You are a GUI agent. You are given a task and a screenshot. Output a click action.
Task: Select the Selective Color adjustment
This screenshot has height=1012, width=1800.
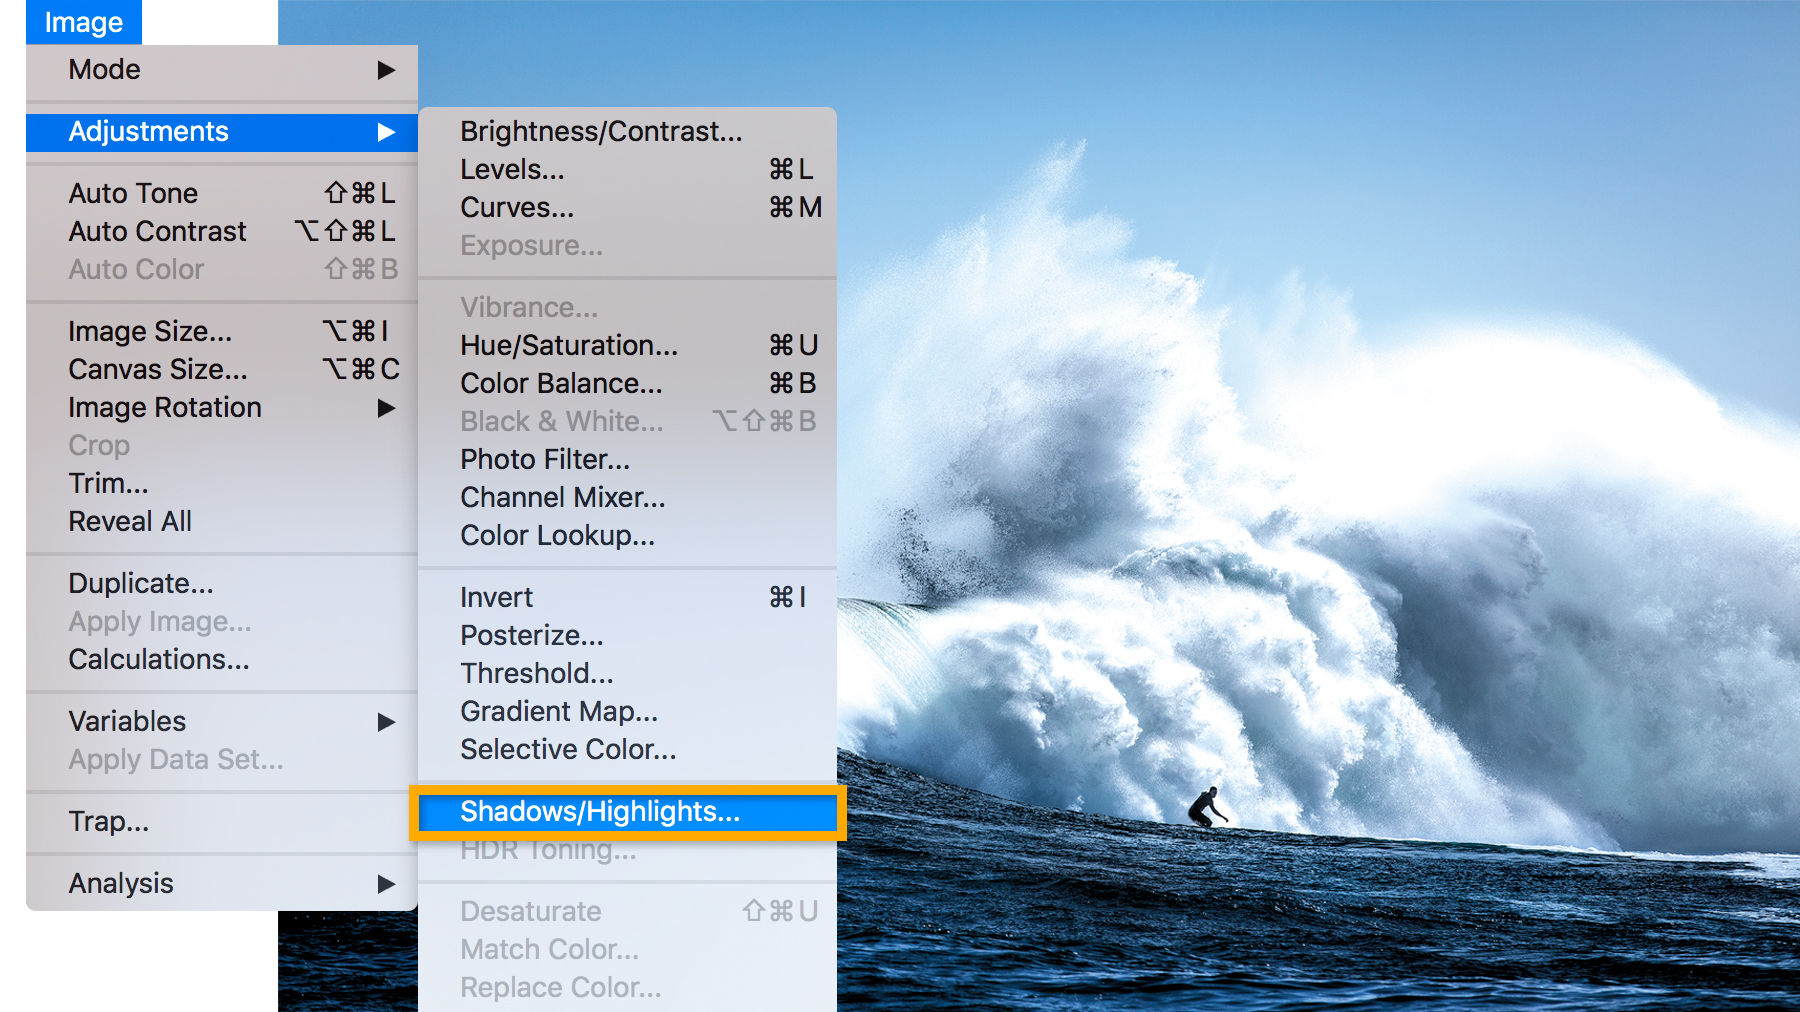point(567,749)
